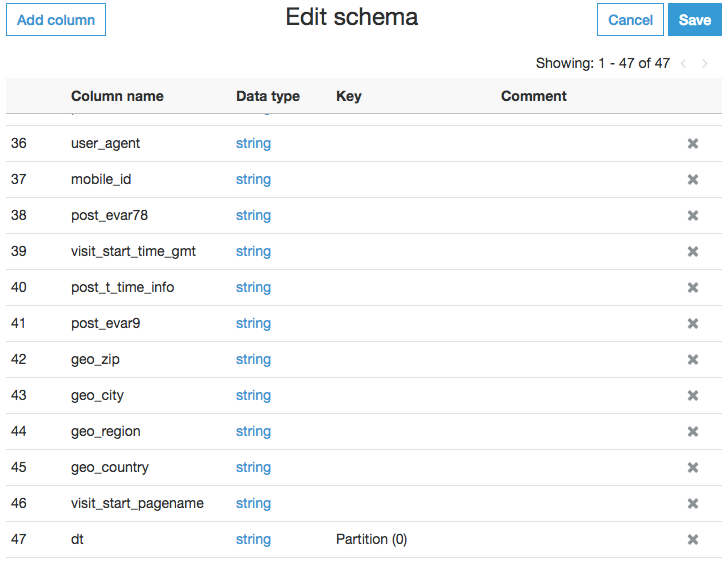Click the Column name header
The width and height of the screenshot is (726, 571).
pyautogui.click(x=117, y=96)
